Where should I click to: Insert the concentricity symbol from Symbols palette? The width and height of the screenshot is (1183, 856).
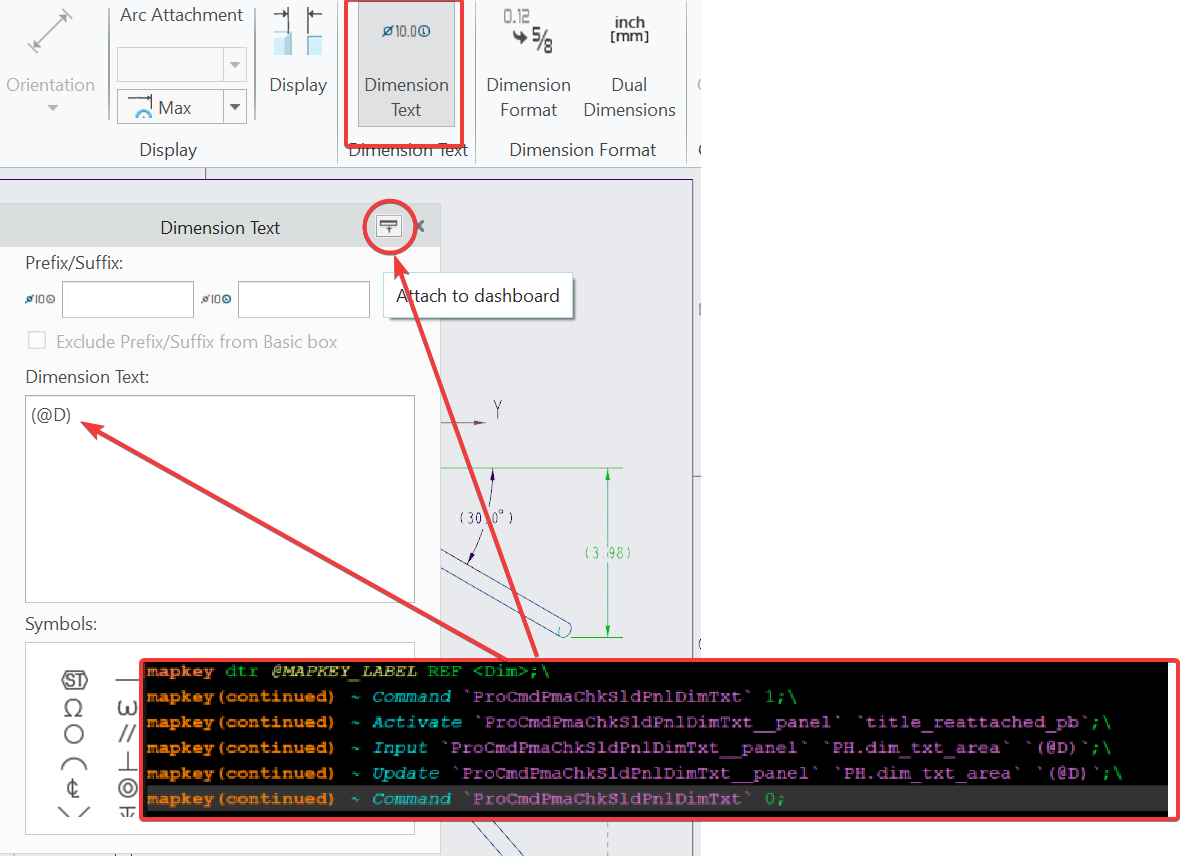click(129, 788)
